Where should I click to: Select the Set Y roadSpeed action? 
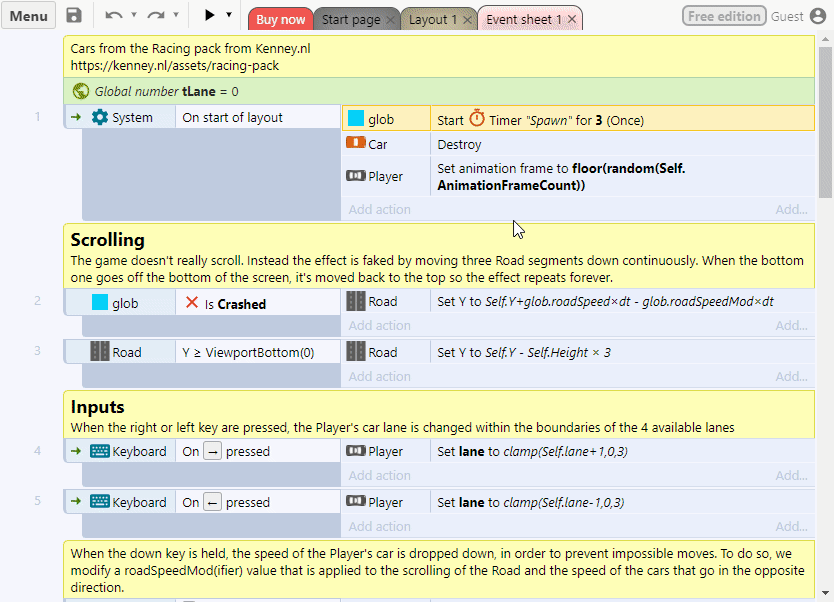[x=622, y=302]
